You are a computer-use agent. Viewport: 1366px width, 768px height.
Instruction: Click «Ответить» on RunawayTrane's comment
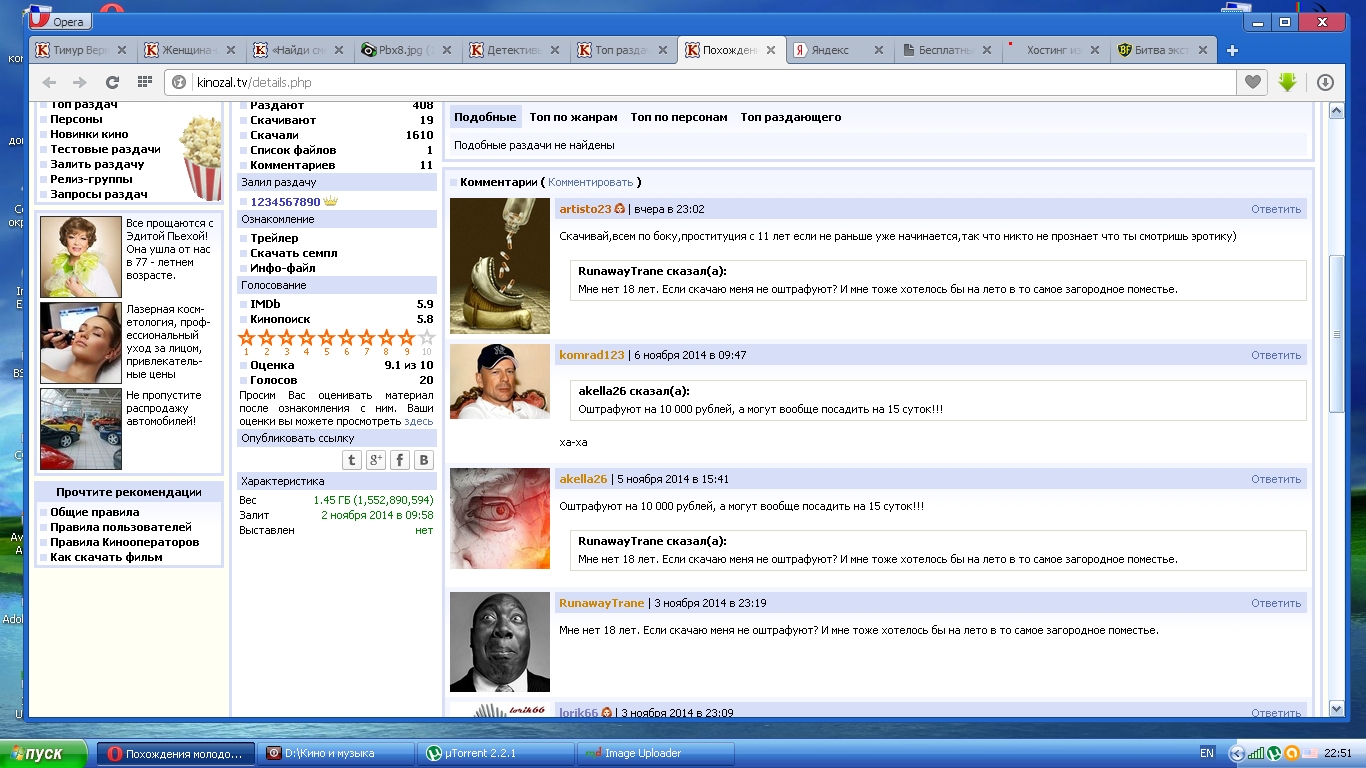tap(1276, 603)
